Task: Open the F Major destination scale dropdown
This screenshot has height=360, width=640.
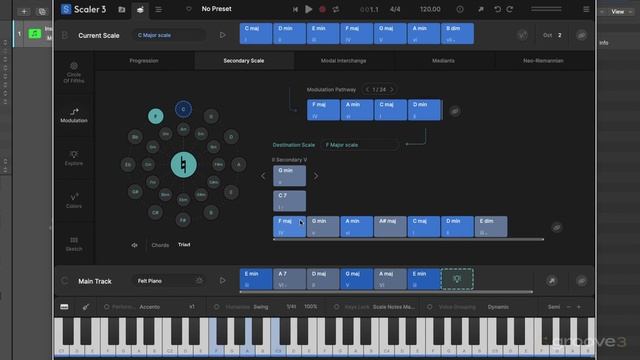Action: point(360,145)
